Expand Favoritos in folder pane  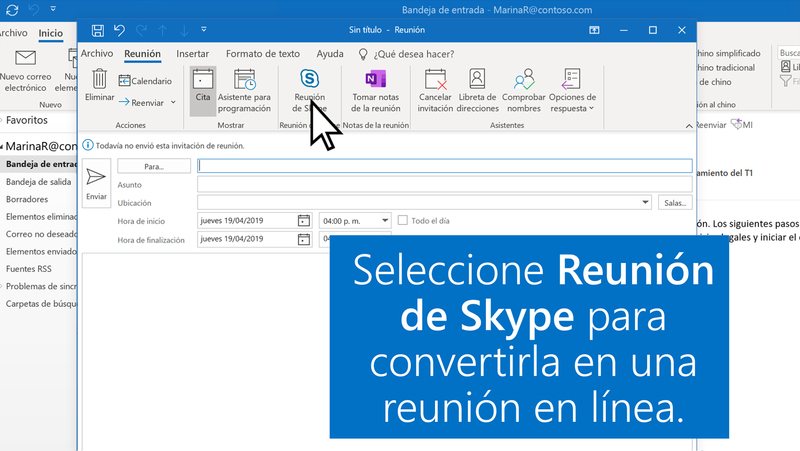(x=2, y=120)
